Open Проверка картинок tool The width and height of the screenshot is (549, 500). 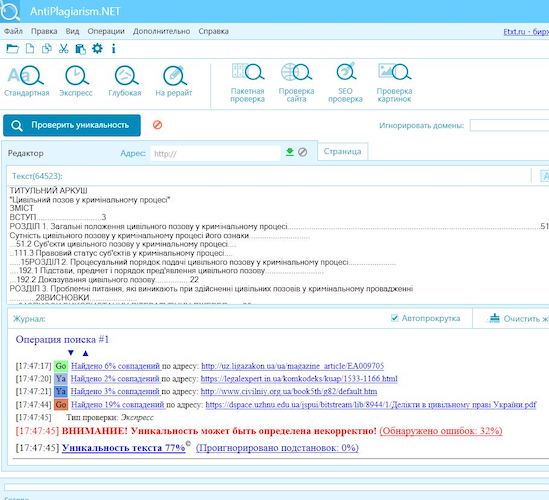[394, 83]
